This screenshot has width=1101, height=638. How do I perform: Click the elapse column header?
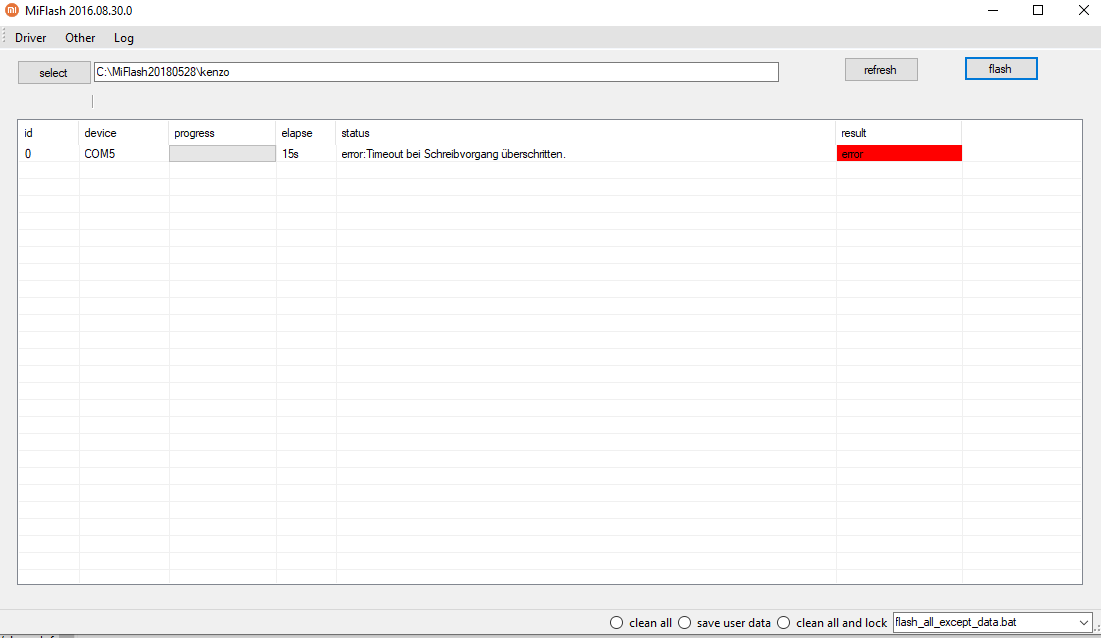pyautogui.click(x=306, y=133)
